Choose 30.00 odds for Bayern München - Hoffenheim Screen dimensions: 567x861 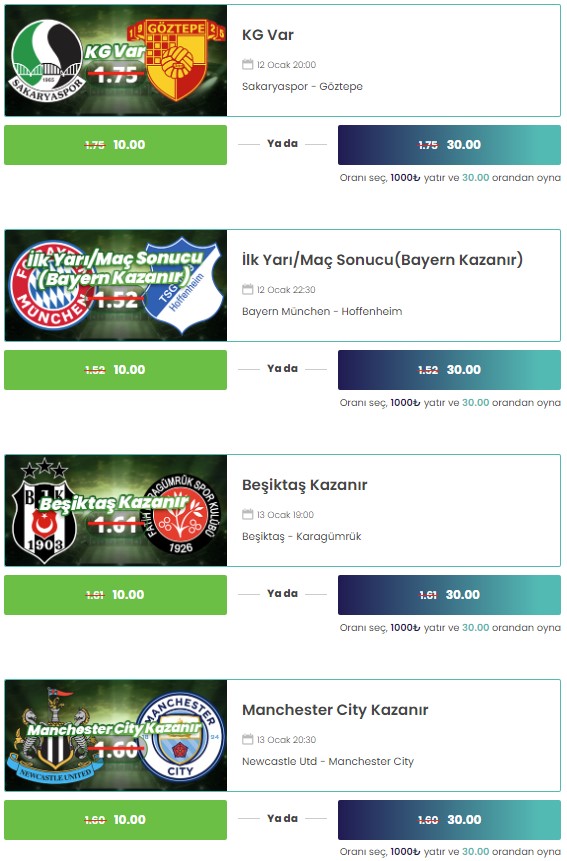pyautogui.click(x=449, y=370)
